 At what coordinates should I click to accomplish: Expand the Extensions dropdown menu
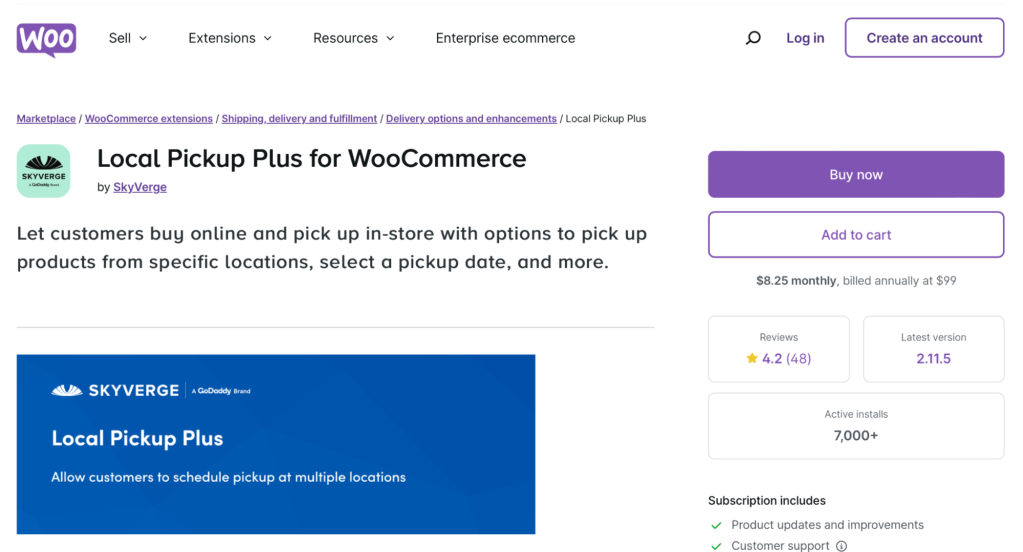(x=230, y=38)
